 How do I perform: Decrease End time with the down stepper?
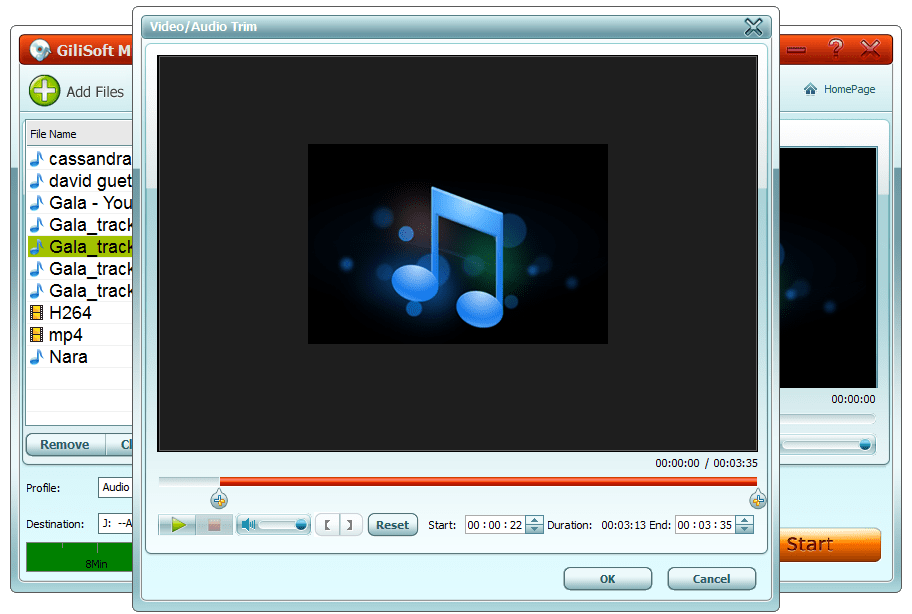click(745, 529)
